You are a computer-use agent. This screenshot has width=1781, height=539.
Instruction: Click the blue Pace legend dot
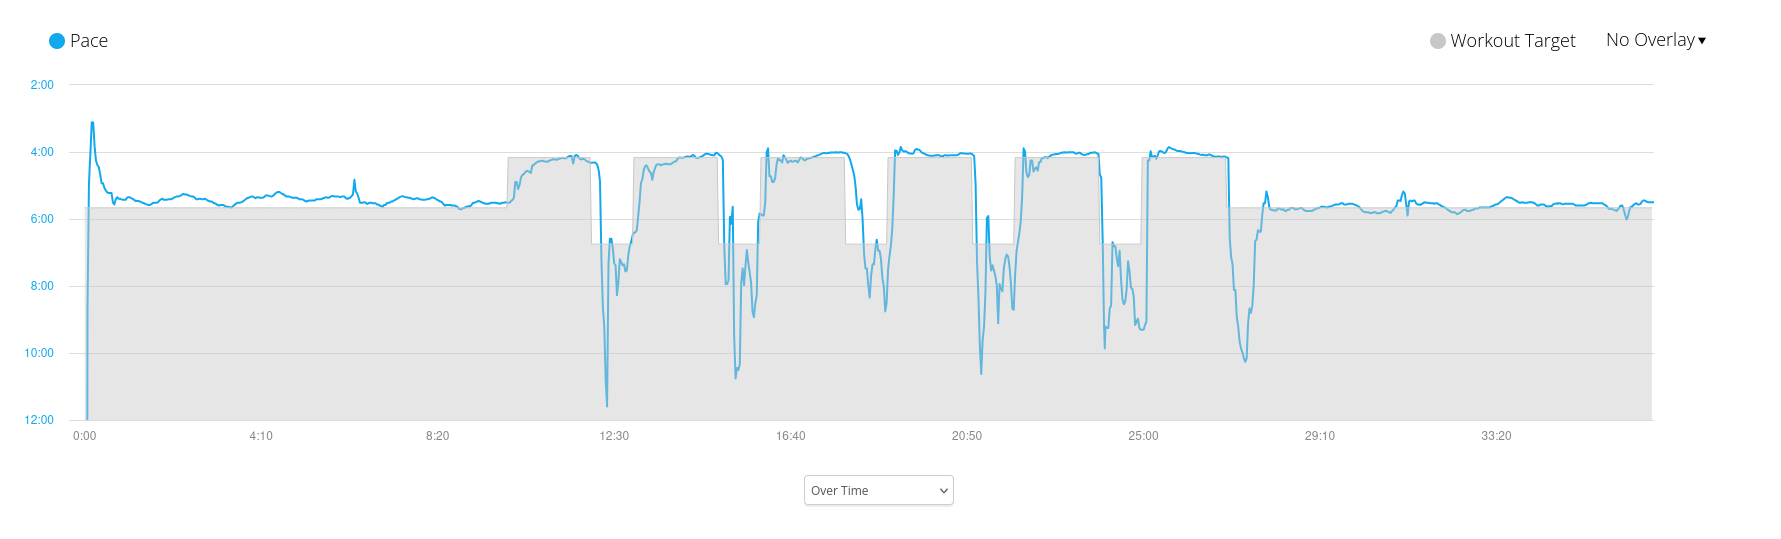click(x=57, y=41)
